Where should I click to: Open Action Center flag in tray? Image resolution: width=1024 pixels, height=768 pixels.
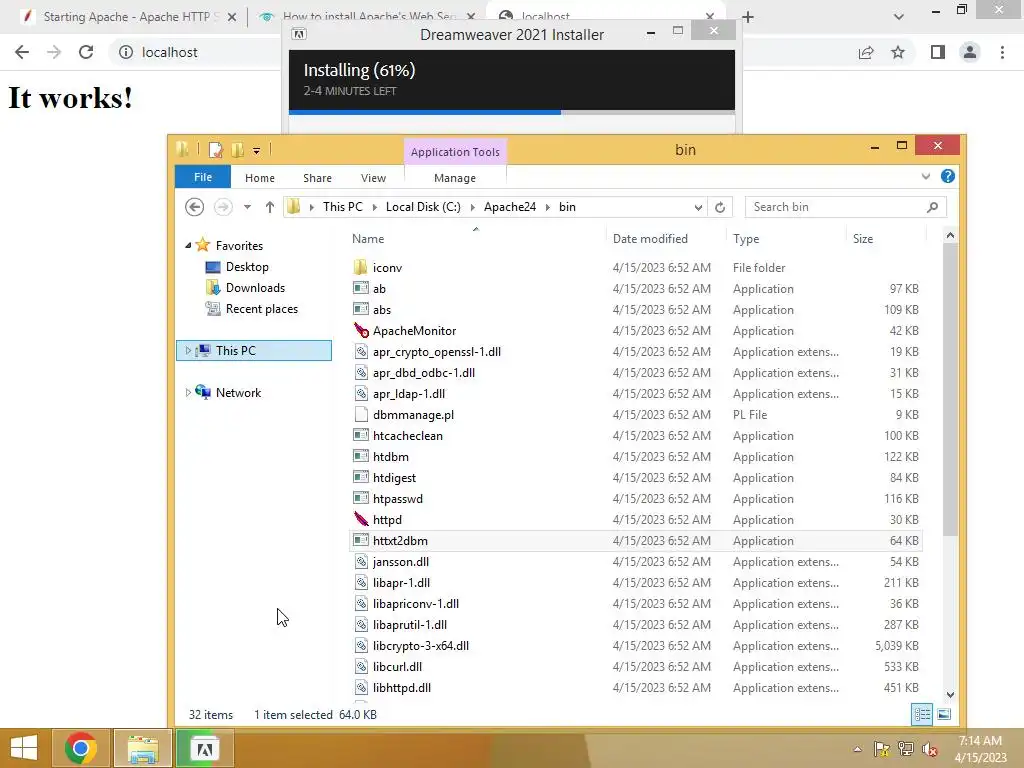pos(881,749)
